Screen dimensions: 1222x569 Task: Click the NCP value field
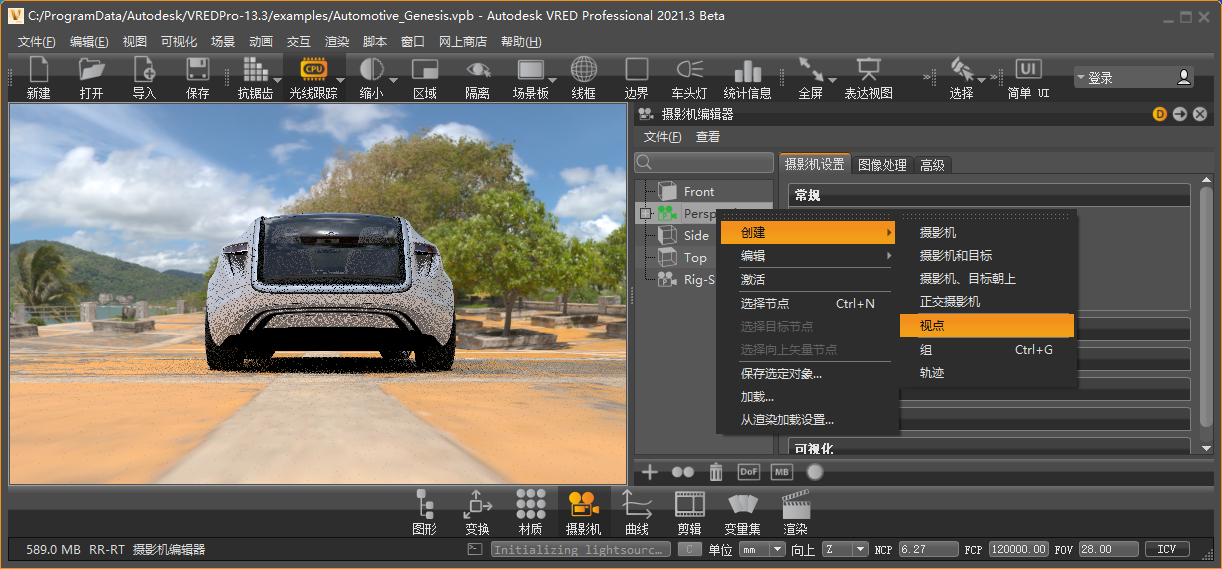pos(928,549)
